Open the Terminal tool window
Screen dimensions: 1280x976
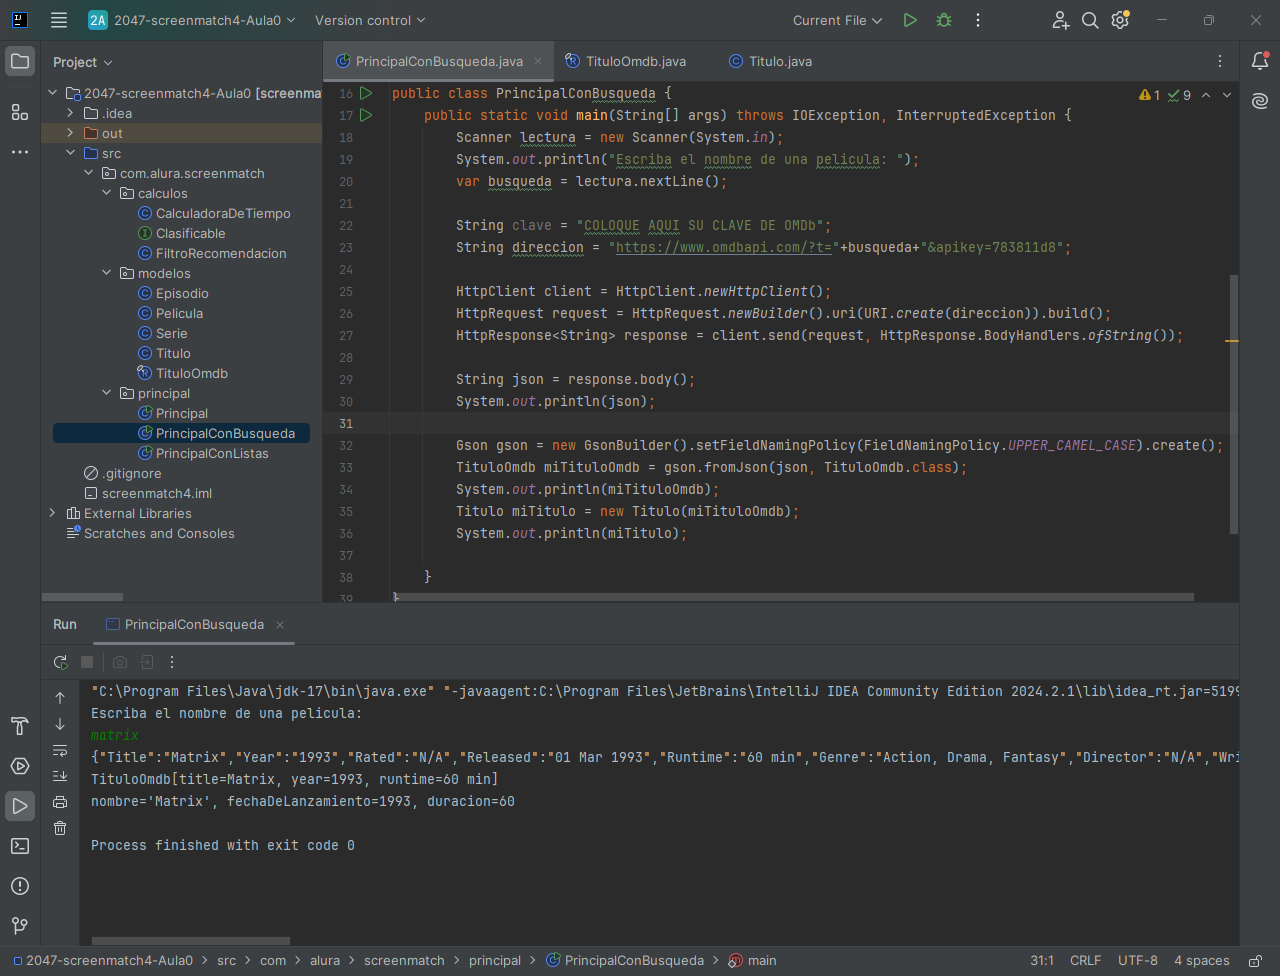click(20, 846)
